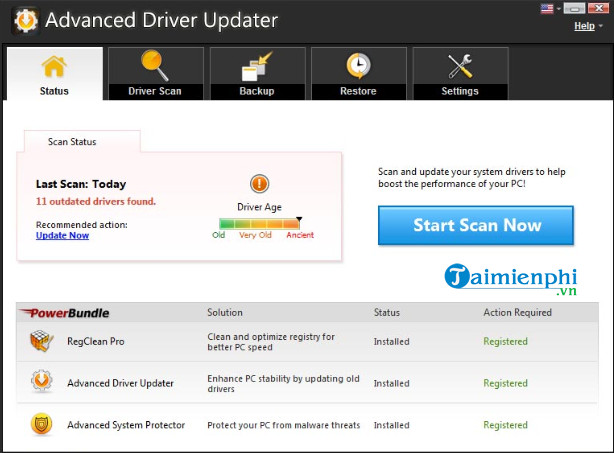The width and height of the screenshot is (614, 453).
Task: Open the language dropdown arrow beside flag
Action: coord(558,9)
